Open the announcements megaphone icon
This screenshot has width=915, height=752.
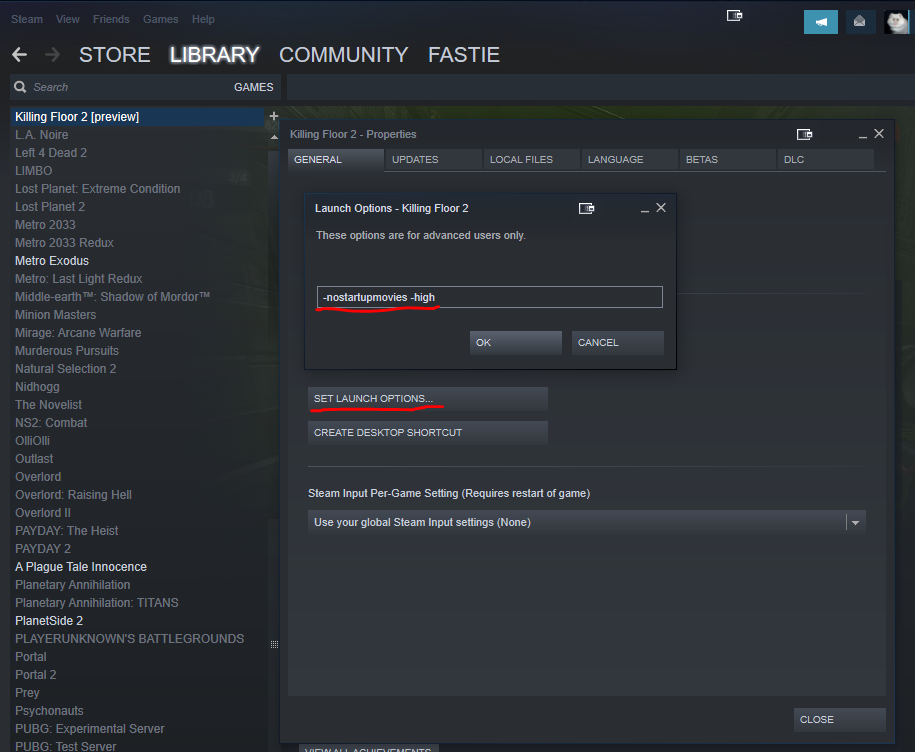tap(820, 22)
